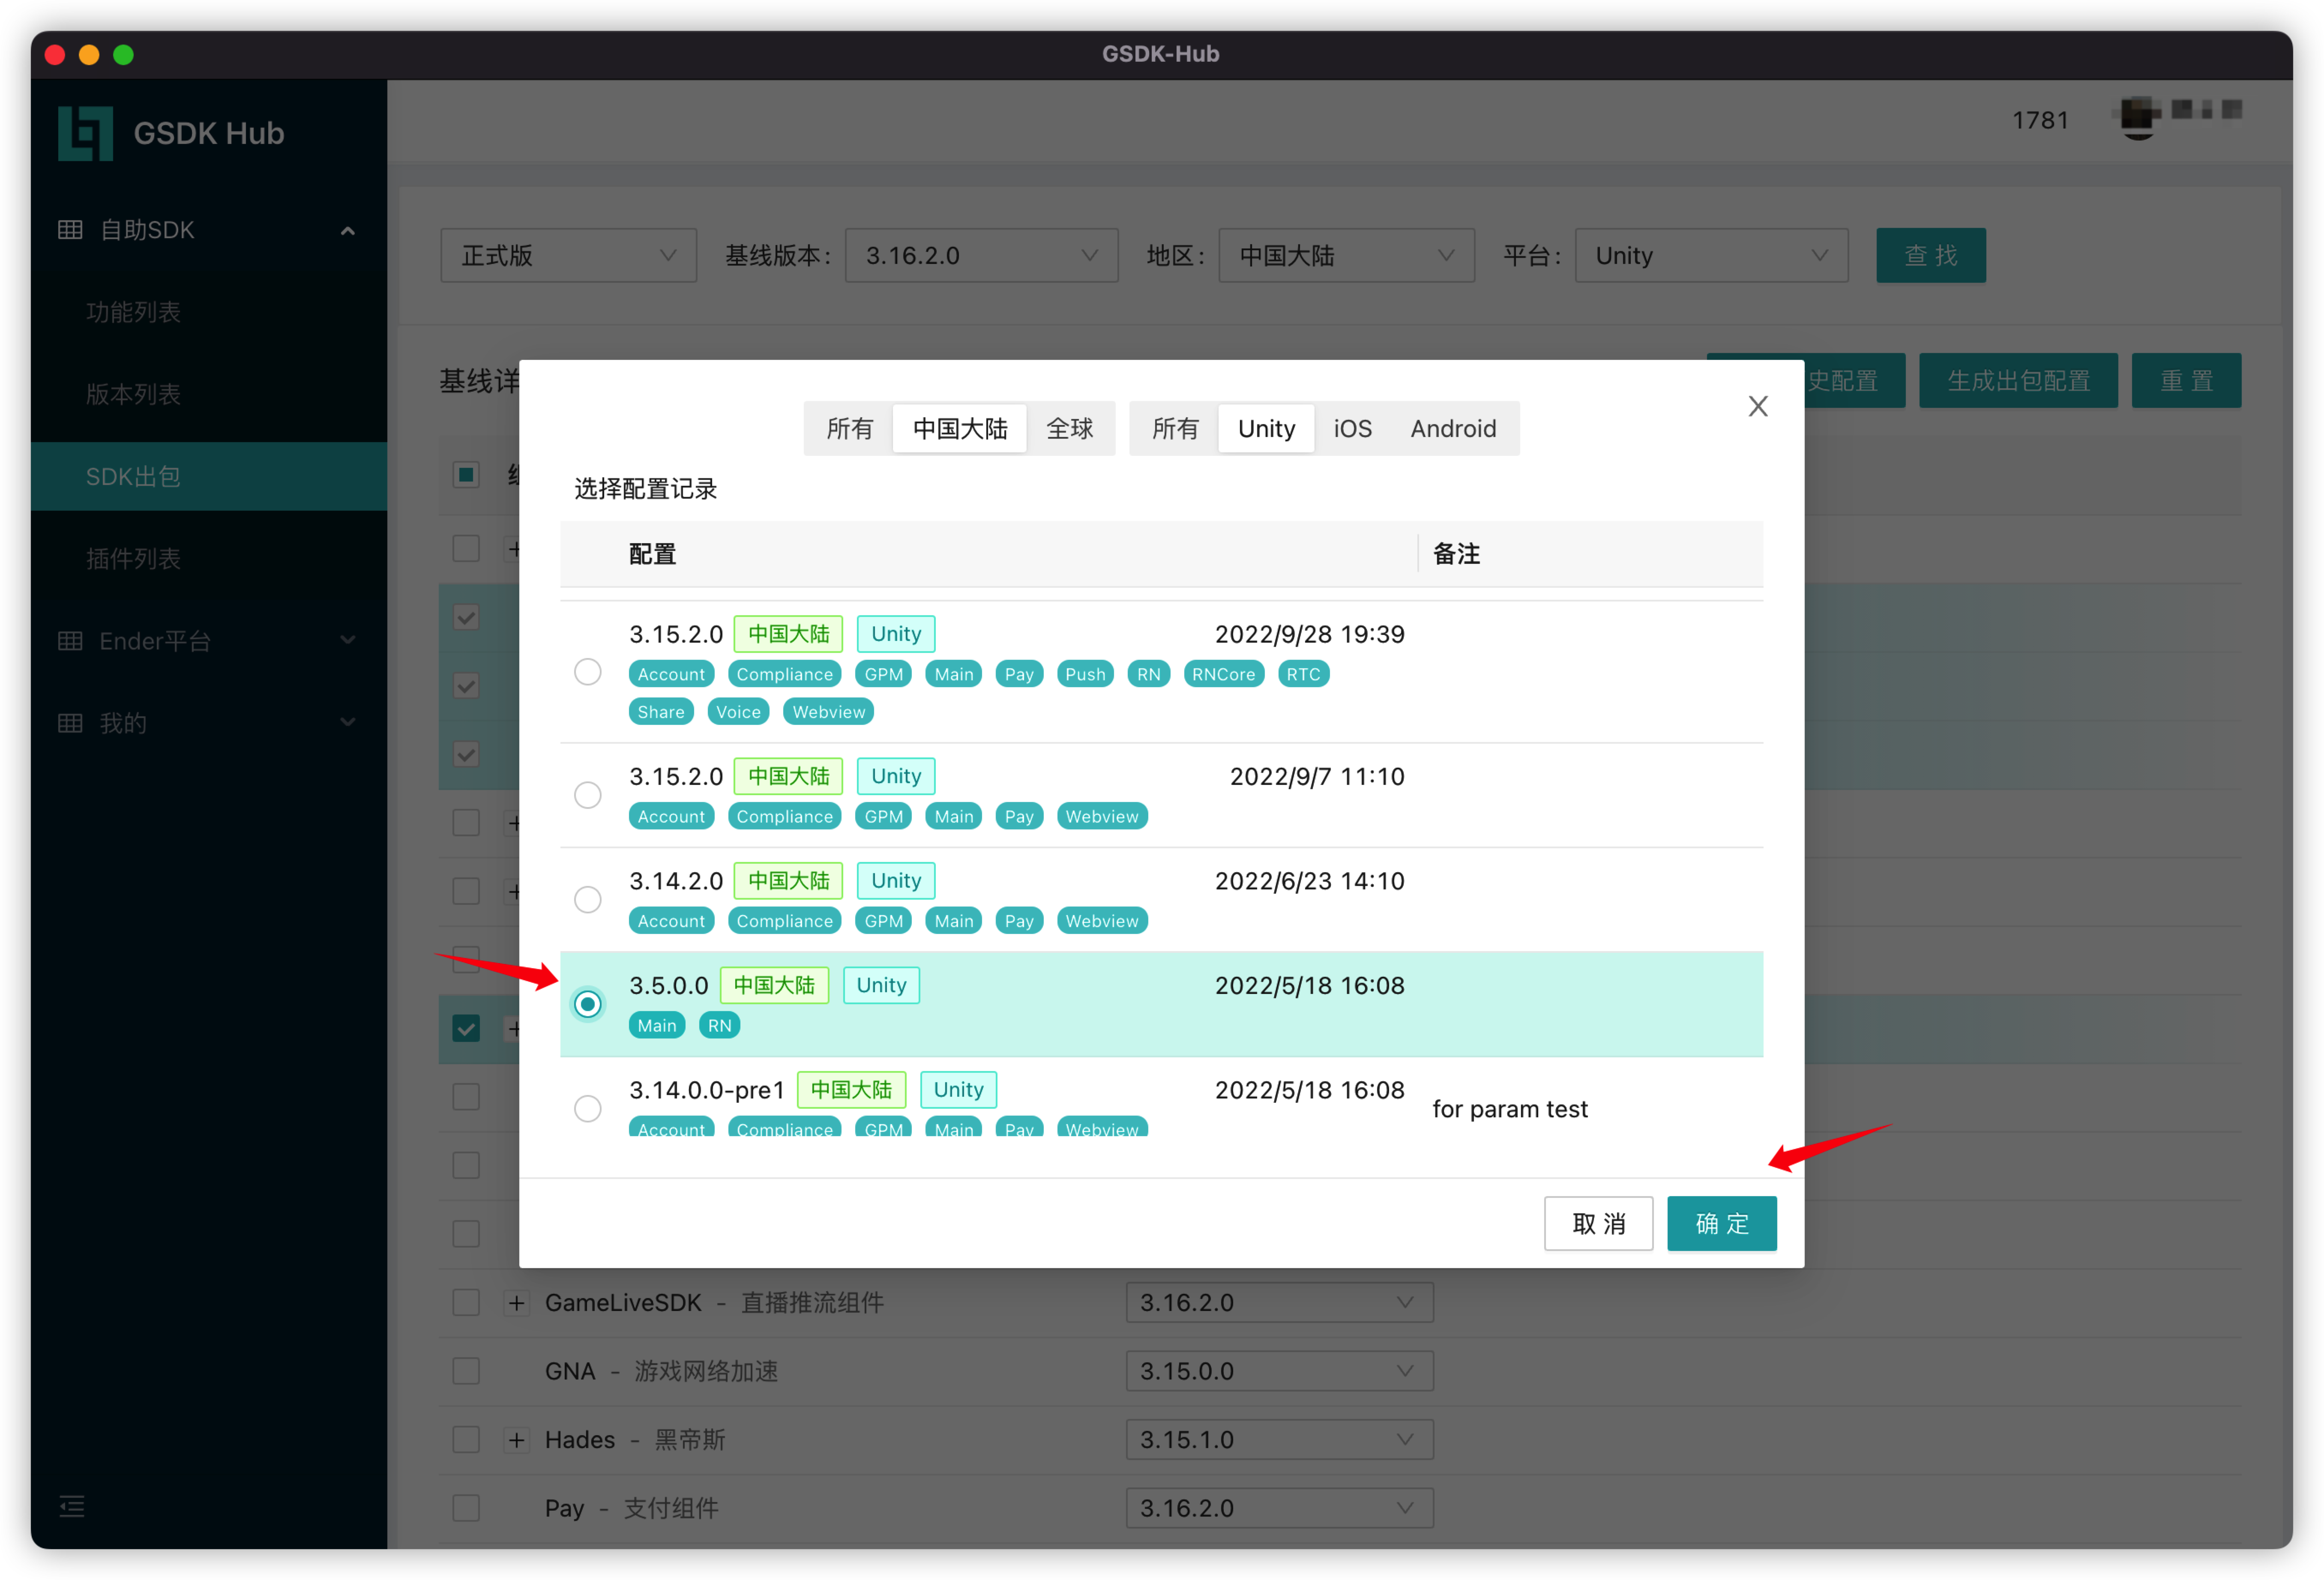Select the 3.5.0.0 config radio button
This screenshot has height=1580, width=2324.
(x=587, y=1004)
